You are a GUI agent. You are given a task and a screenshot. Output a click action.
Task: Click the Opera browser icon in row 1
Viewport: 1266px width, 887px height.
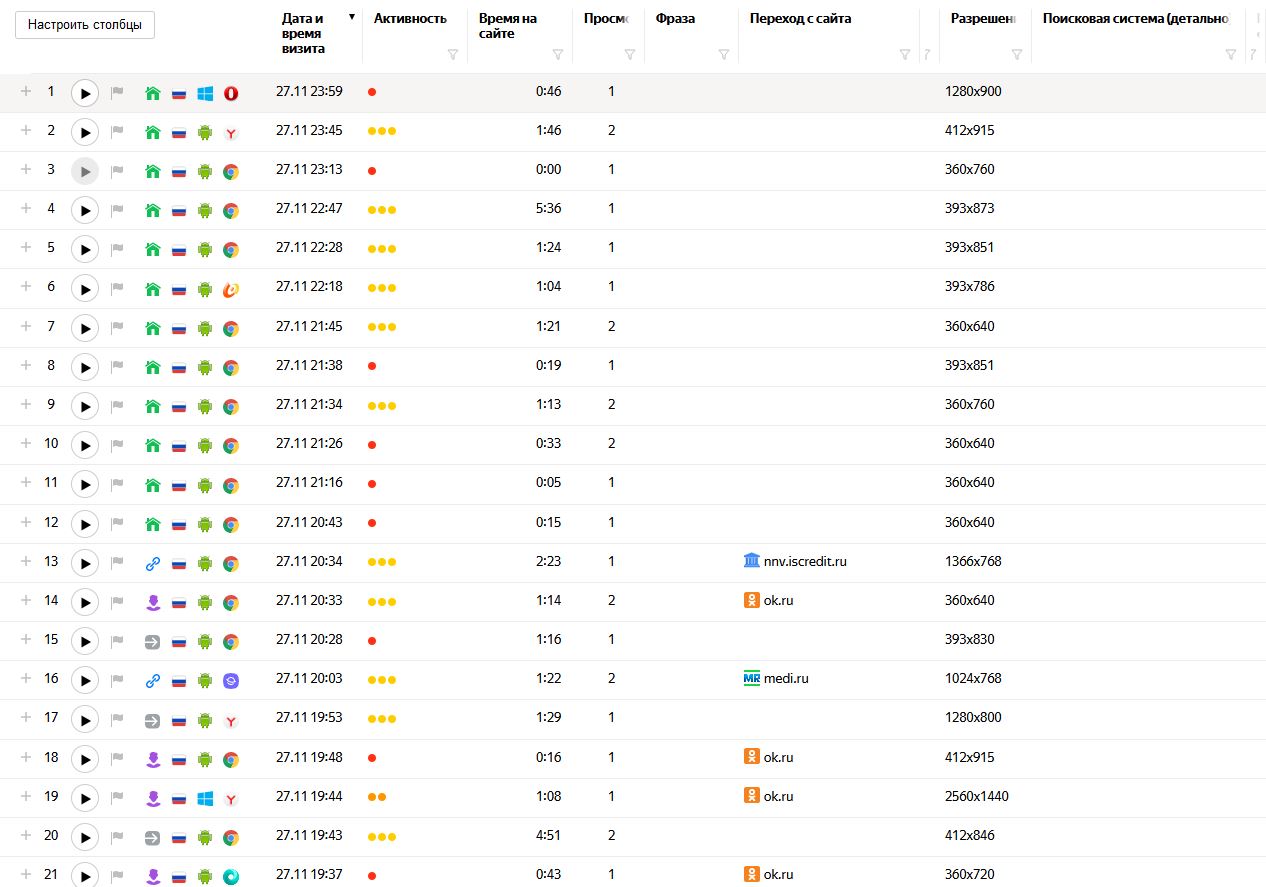(x=231, y=93)
